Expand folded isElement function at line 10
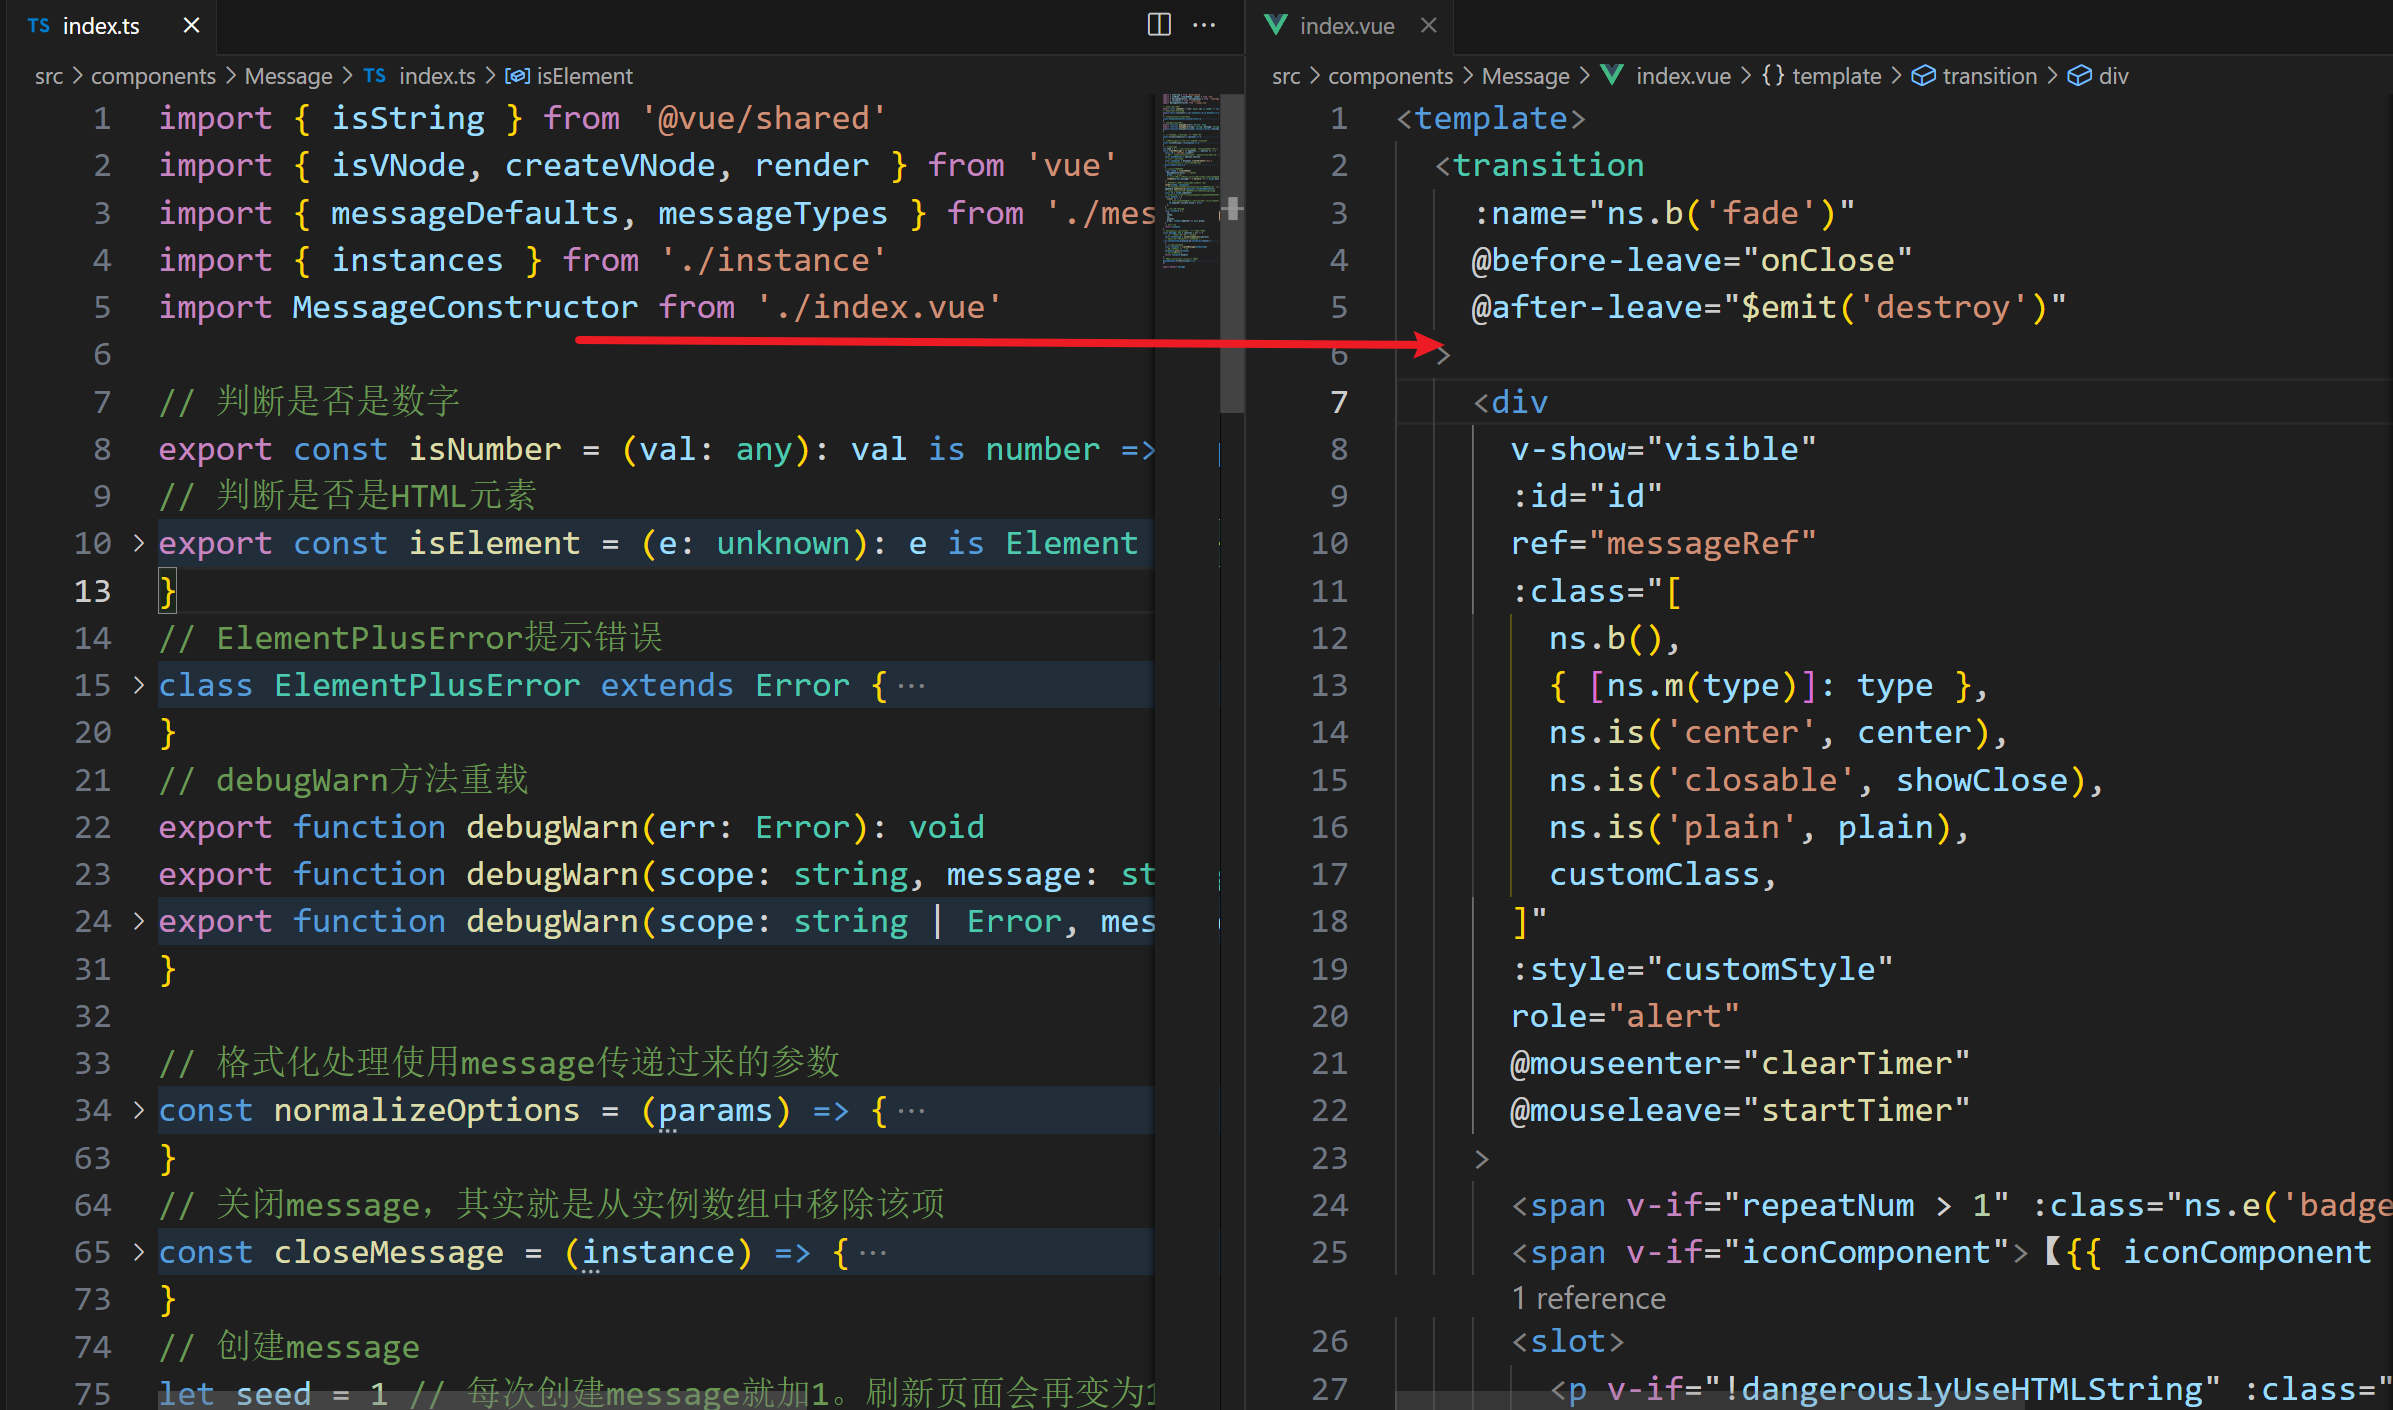Image resolution: width=2393 pixels, height=1410 pixels. coord(139,543)
